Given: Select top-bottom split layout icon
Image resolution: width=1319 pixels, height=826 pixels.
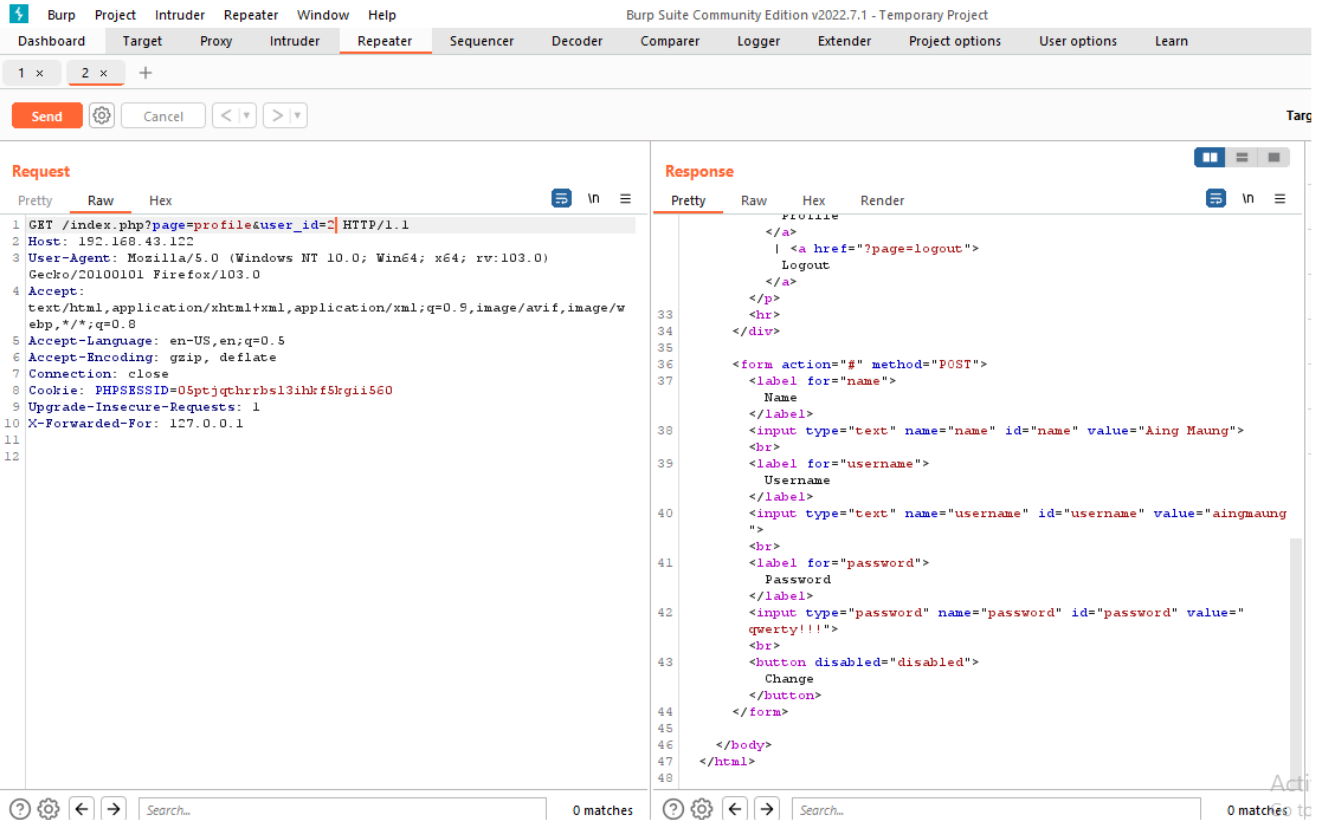Looking at the screenshot, I should (x=1242, y=157).
